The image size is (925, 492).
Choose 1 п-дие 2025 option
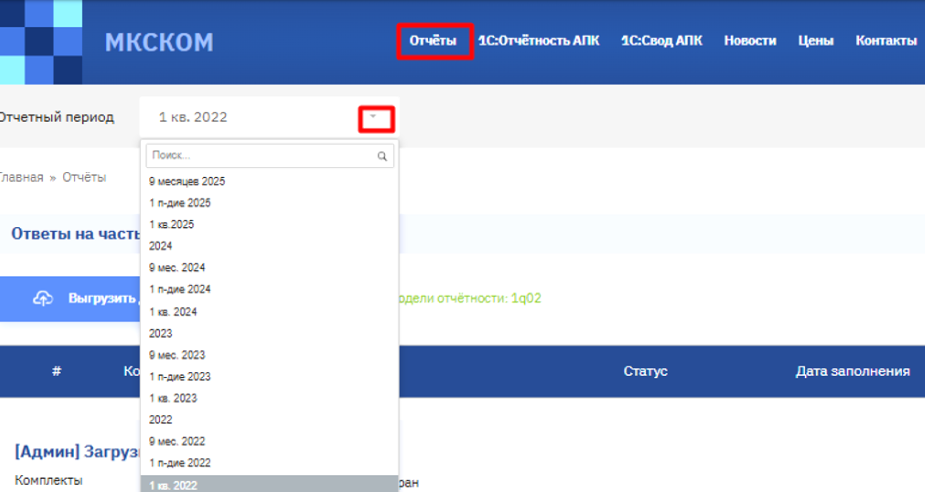[180, 203]
